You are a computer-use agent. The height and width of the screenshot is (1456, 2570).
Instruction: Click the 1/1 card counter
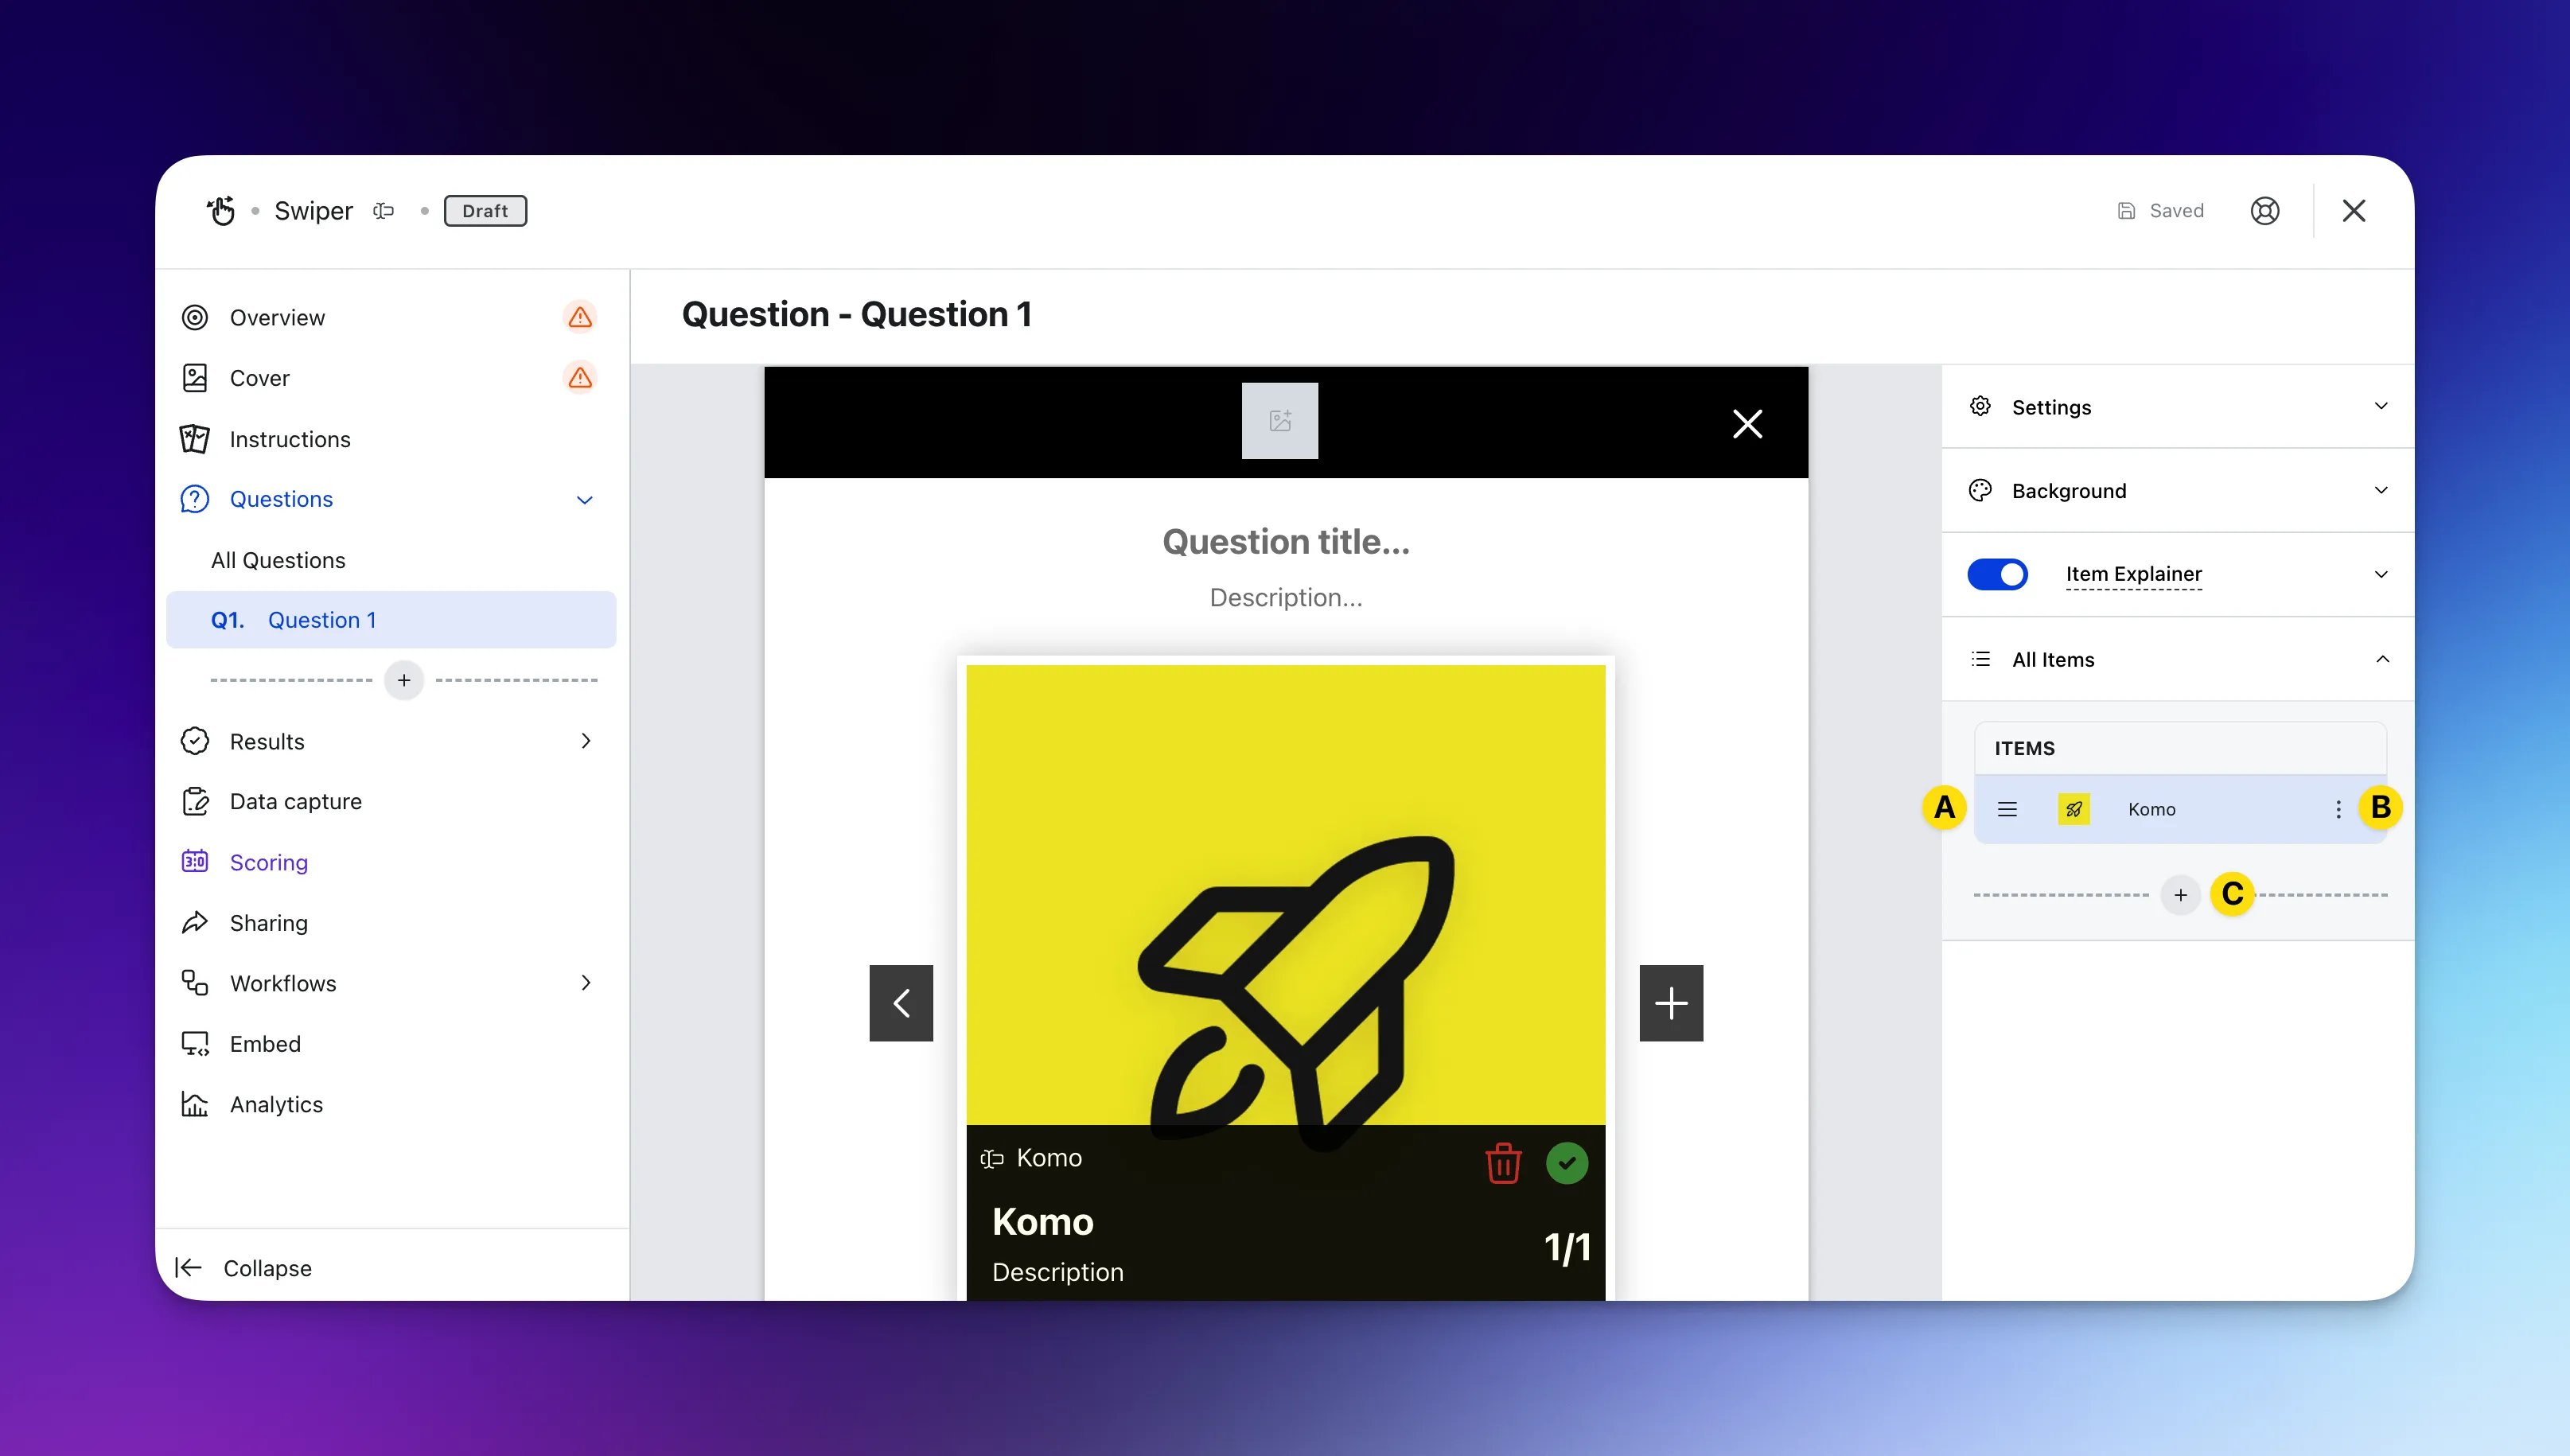pos(1567,1248)
